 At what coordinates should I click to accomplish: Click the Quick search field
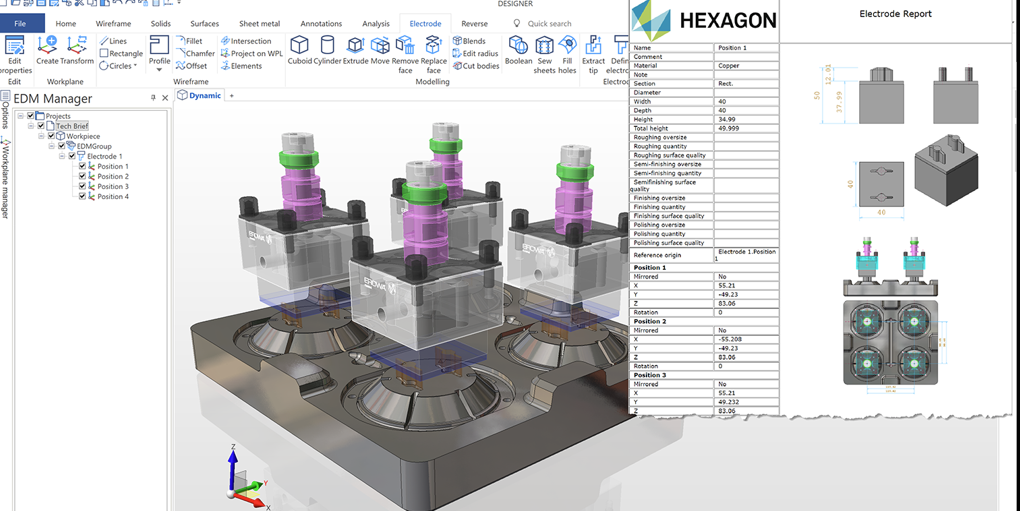click(550, 23)
